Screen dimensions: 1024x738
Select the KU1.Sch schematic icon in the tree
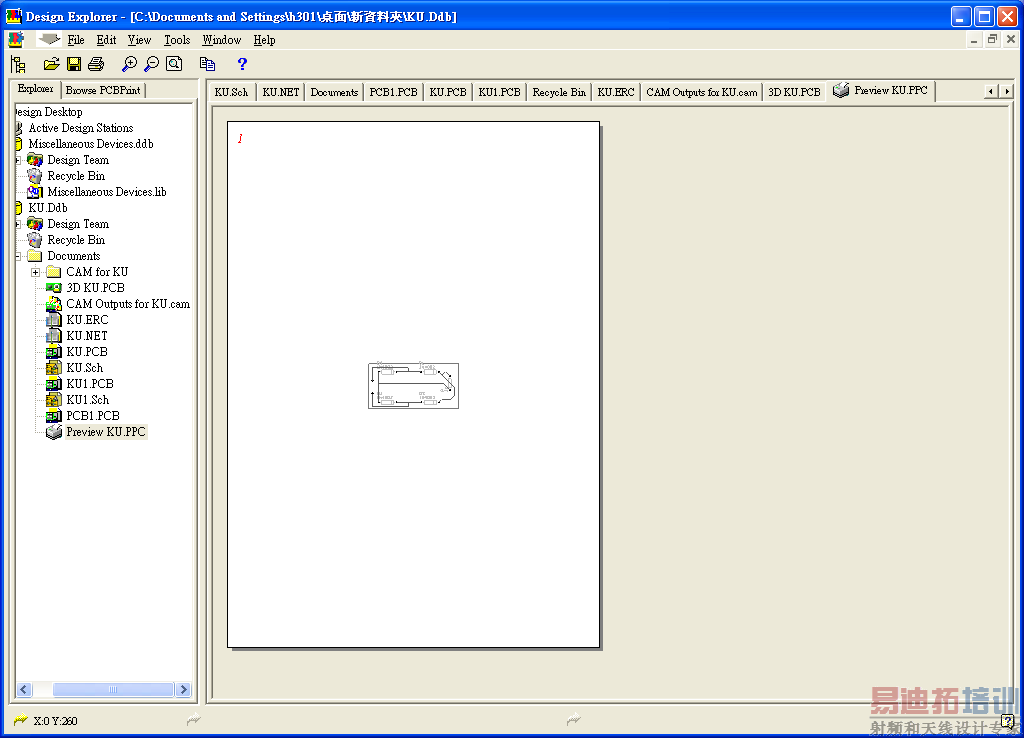(x=54, y=400)
